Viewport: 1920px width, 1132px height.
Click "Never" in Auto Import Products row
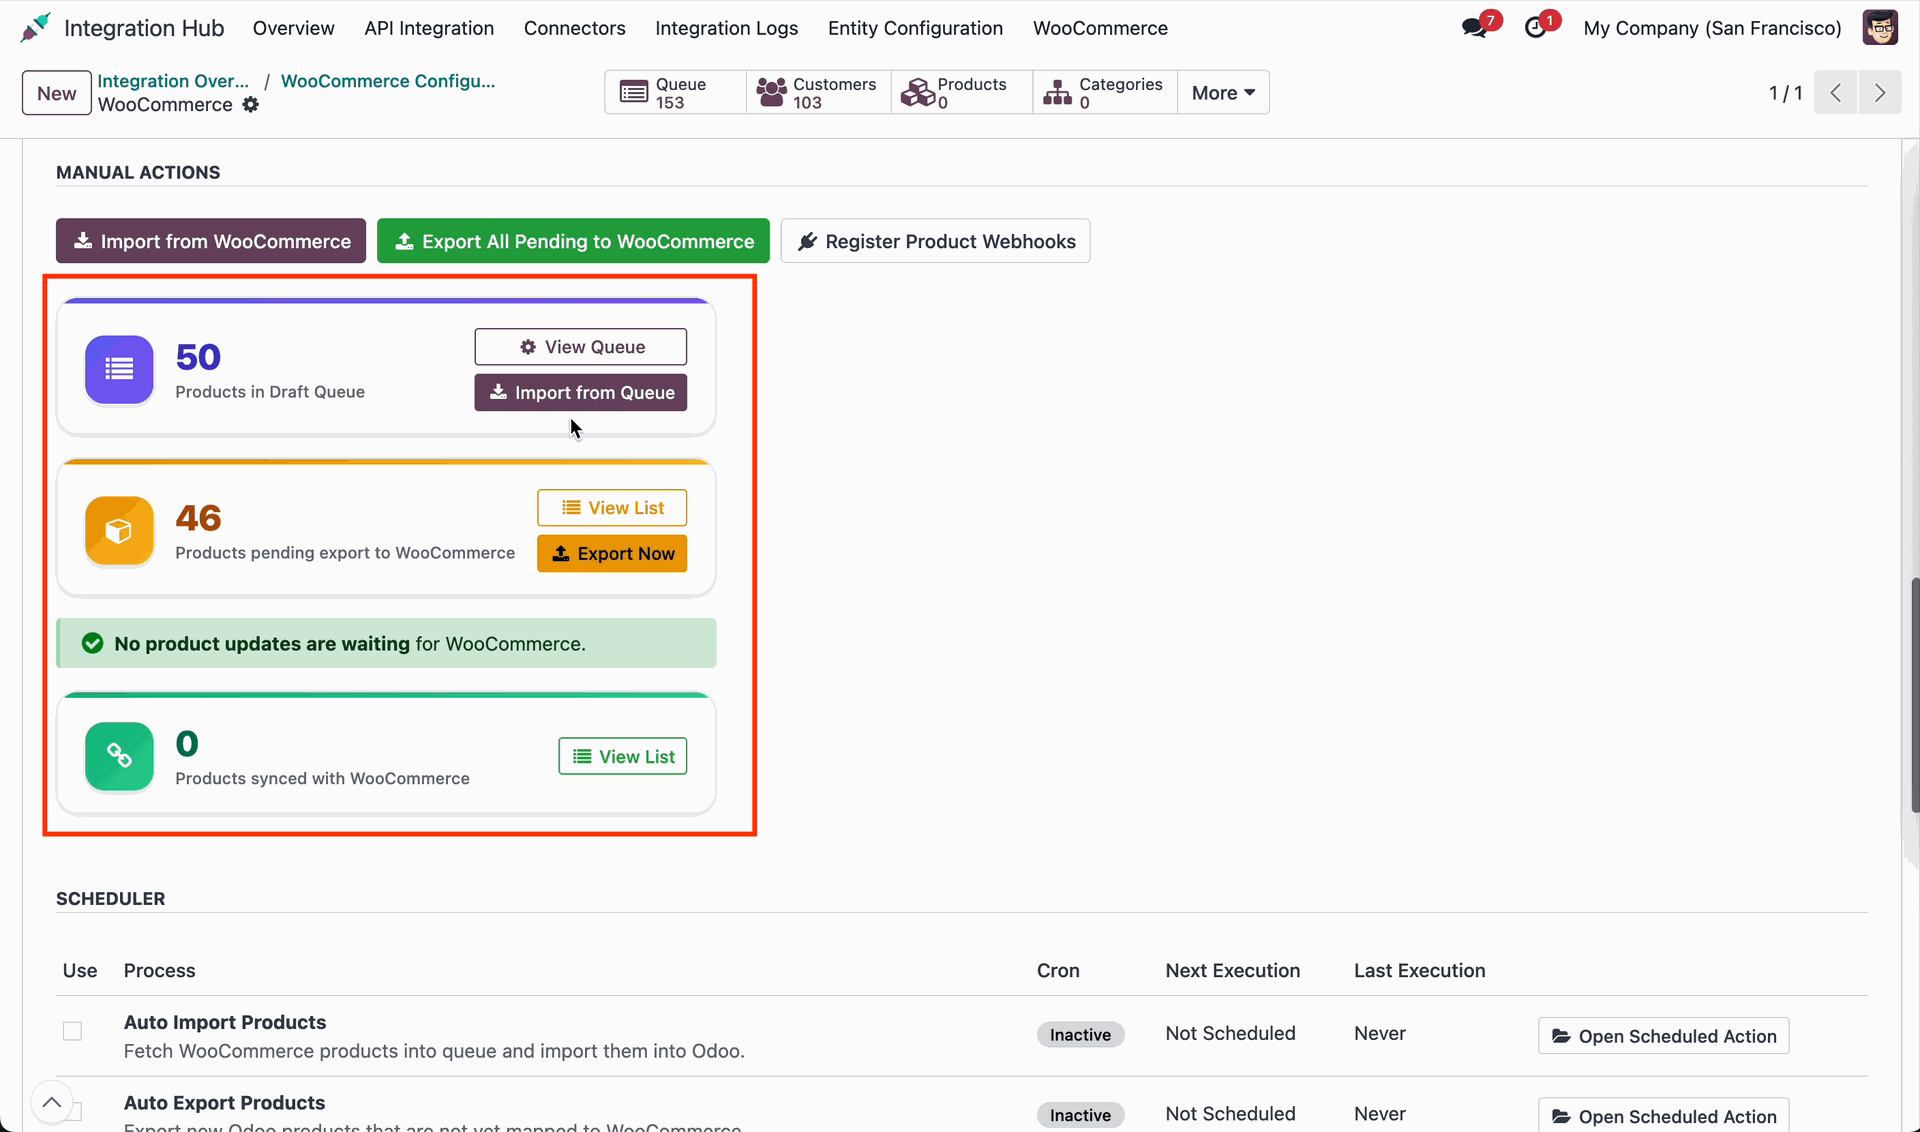click(x=1380, y=1034)
